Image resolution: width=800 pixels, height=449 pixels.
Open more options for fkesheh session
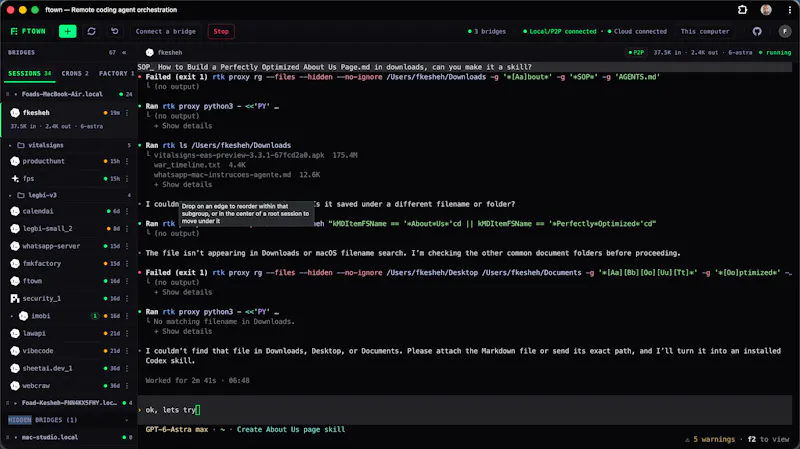(x=127, y=113)
